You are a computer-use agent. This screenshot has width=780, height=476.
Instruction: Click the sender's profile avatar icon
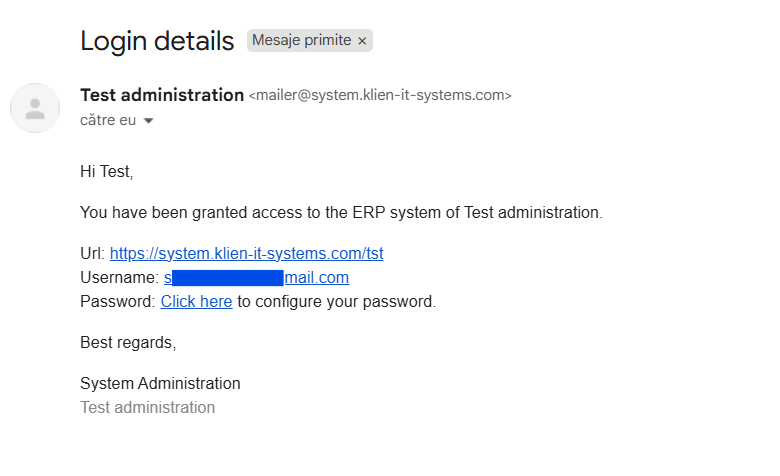35,108
